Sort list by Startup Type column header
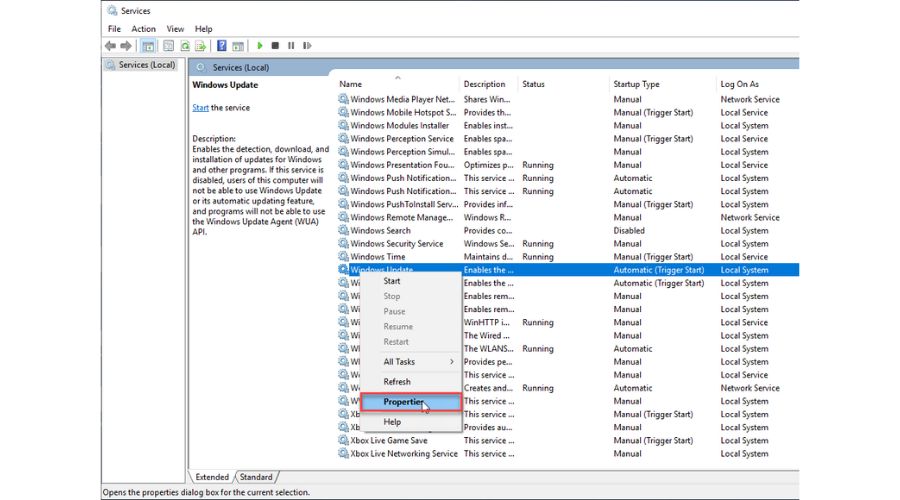900x500 pixels. click(637, 84)
